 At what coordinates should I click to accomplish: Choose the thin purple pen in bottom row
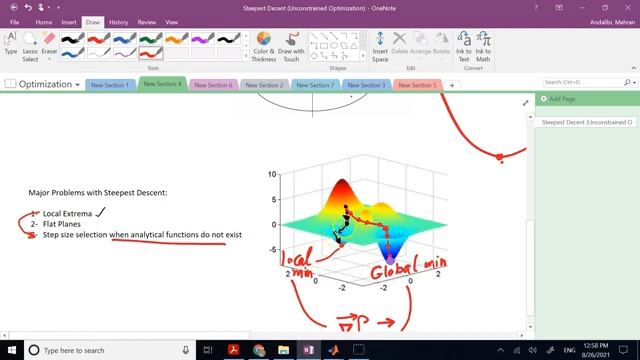click(x=124, y=53)
